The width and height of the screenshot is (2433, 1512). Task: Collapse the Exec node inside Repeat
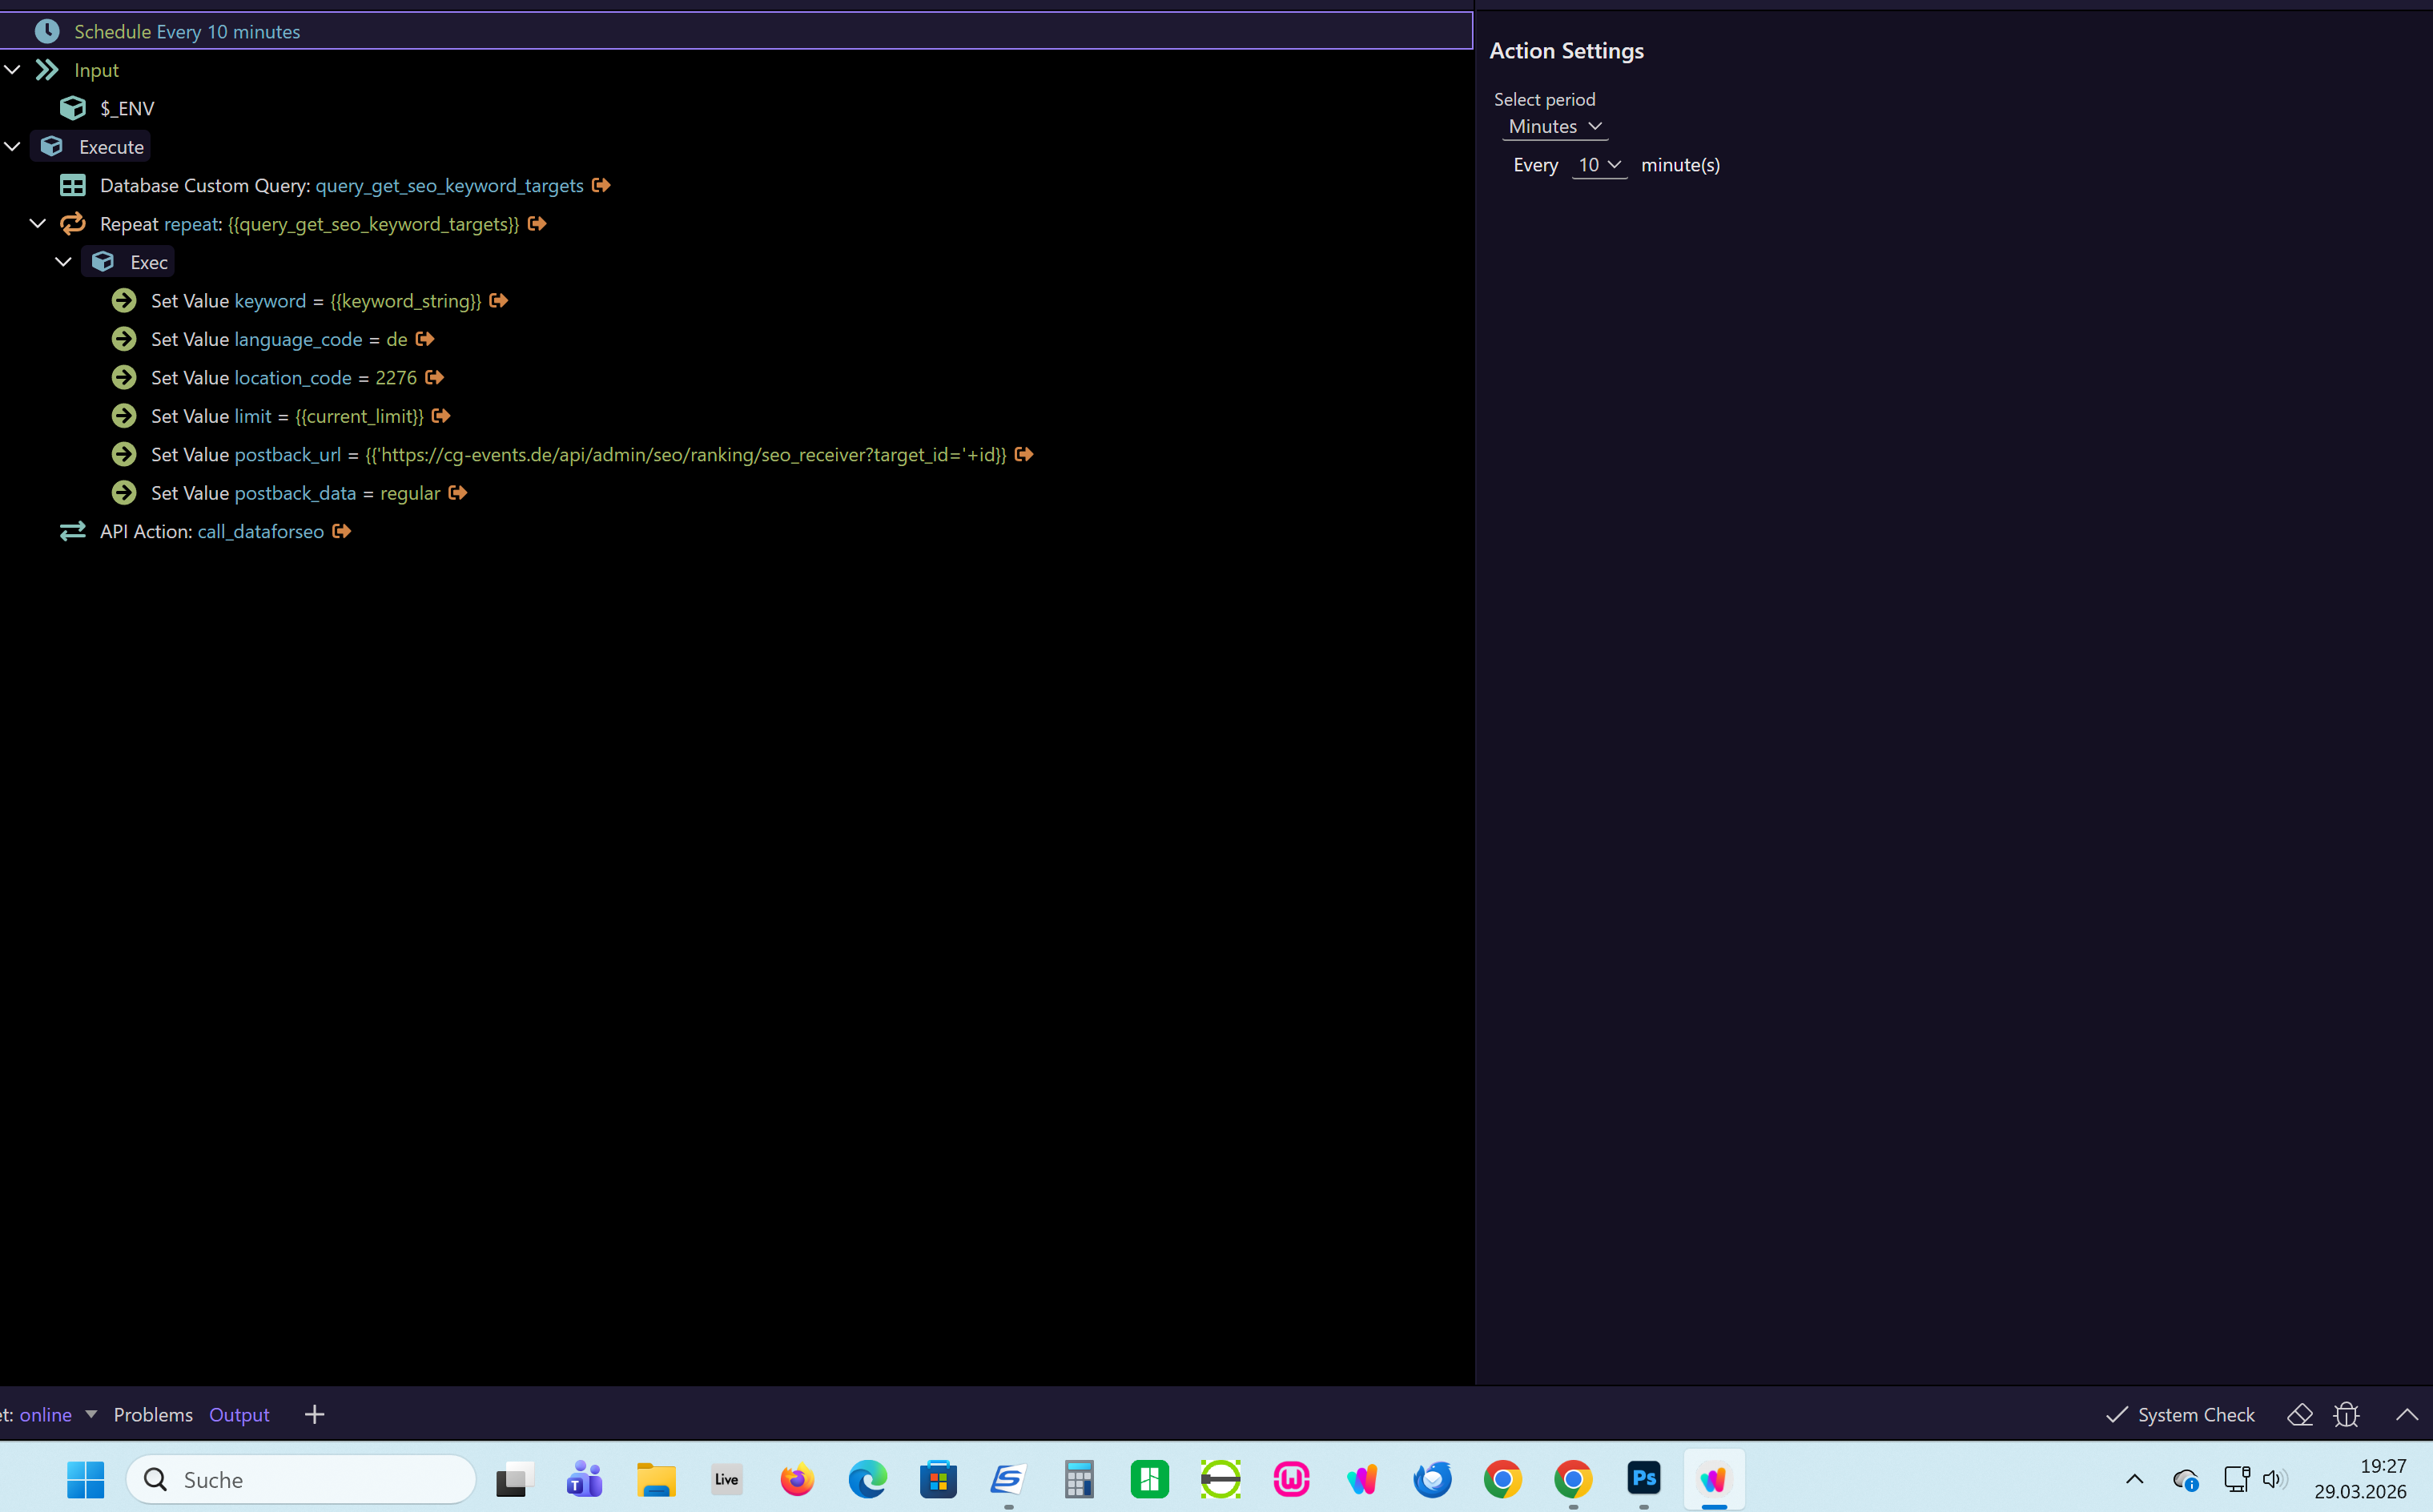pyautogui.click(x=63, y=262)
